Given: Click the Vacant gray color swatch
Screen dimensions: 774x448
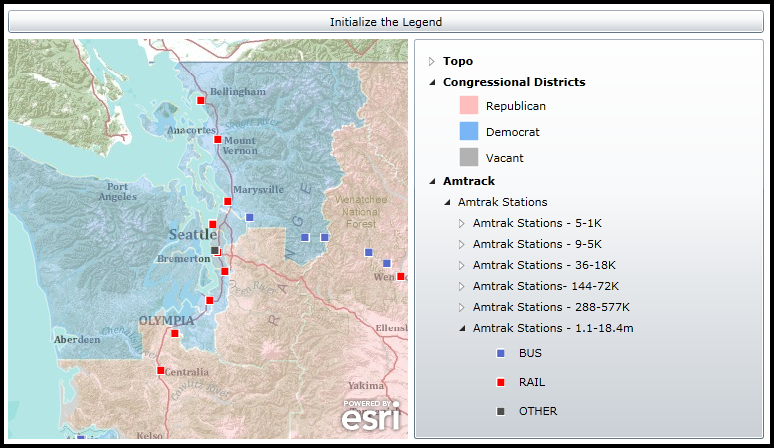Looking at the screenshot, I should pyautogui.click(x=469, y=157).
